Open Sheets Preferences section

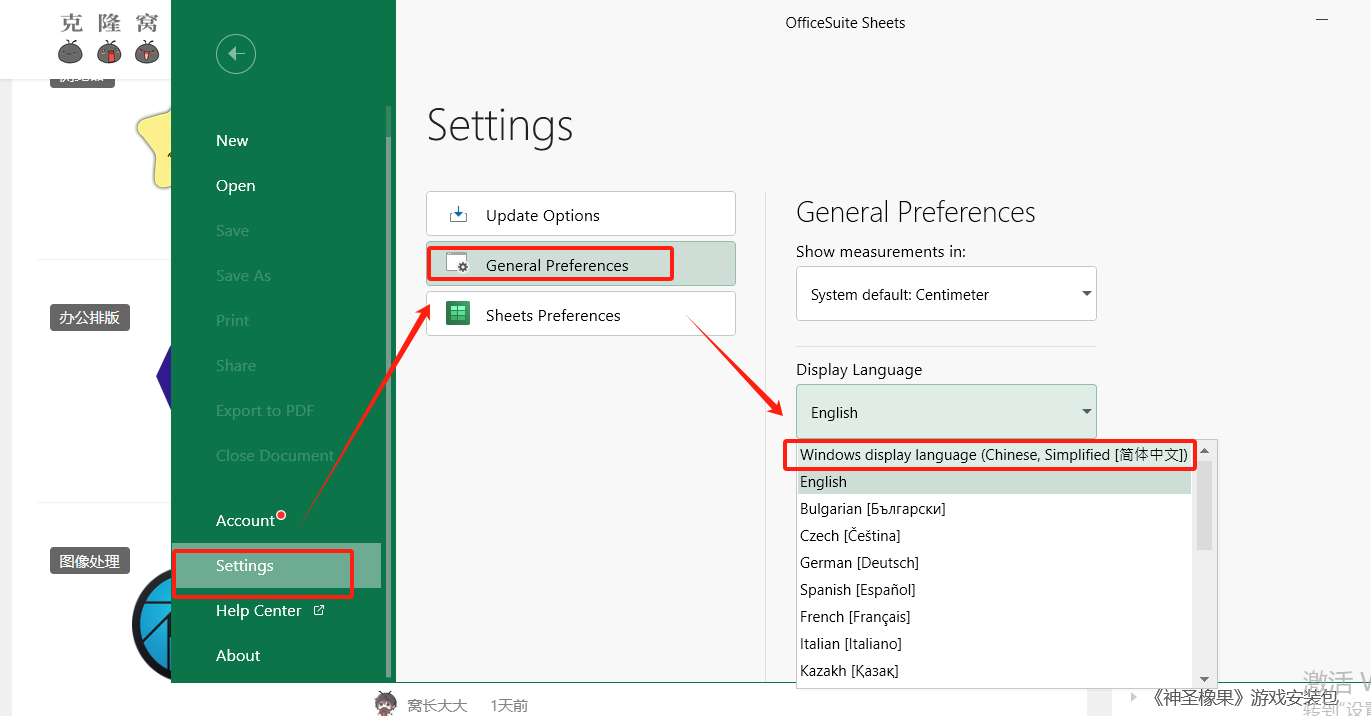(x=581, y=314)
